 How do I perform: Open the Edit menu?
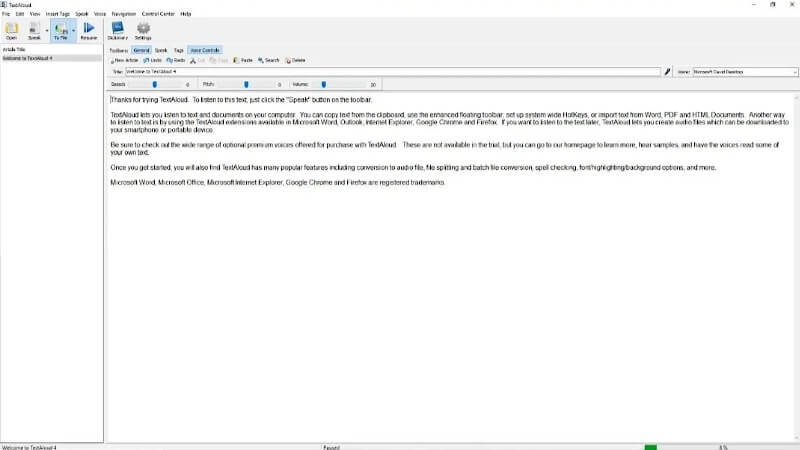[19, 14]
